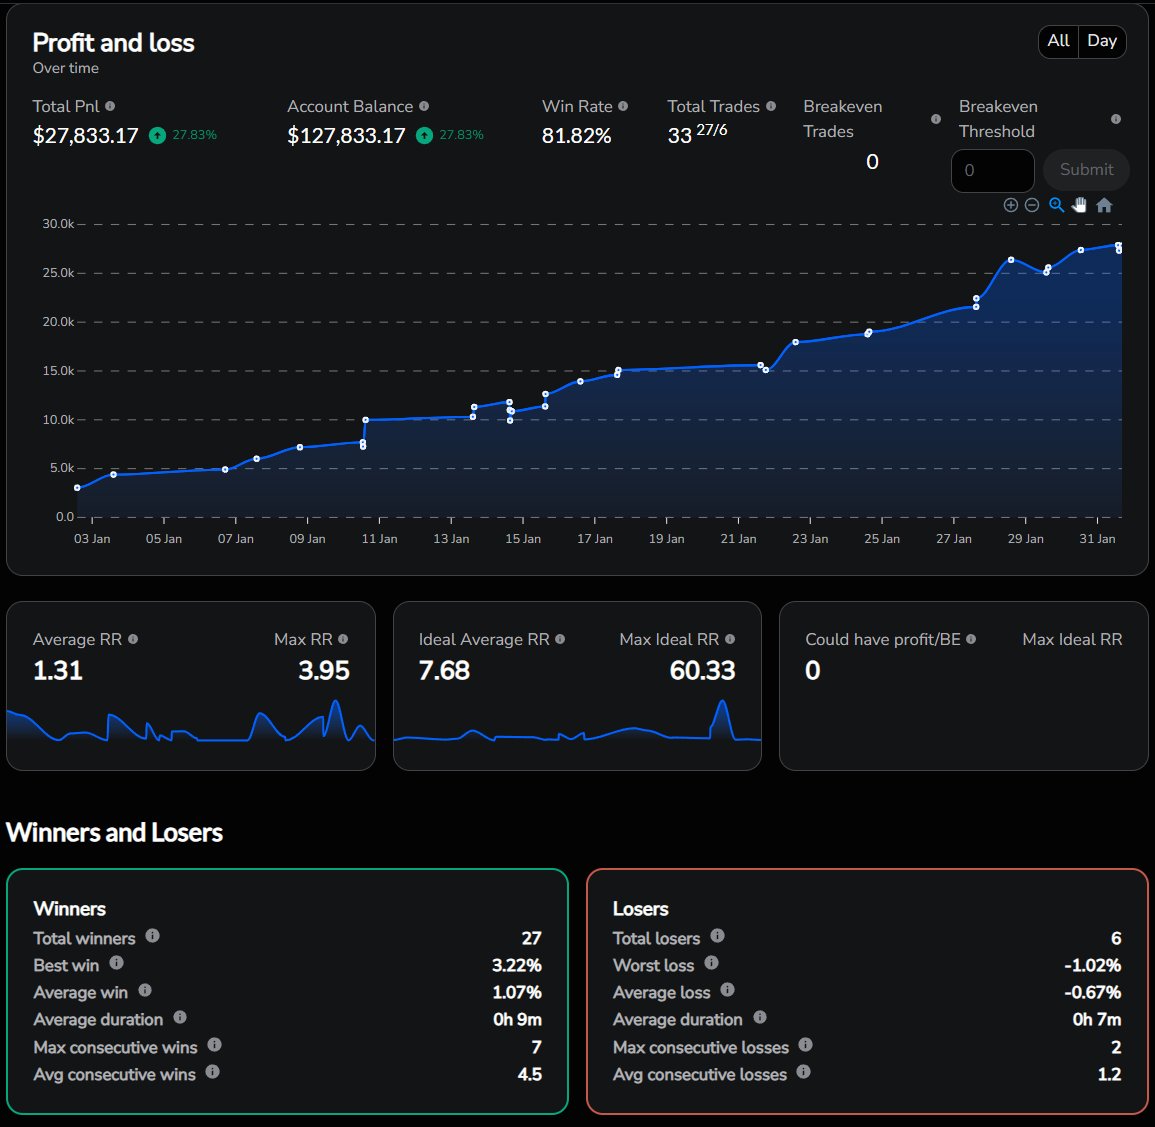The height and width of the screenshot is (1127, 1155).
Task: Select the All time range tab
Action: 1059,41
